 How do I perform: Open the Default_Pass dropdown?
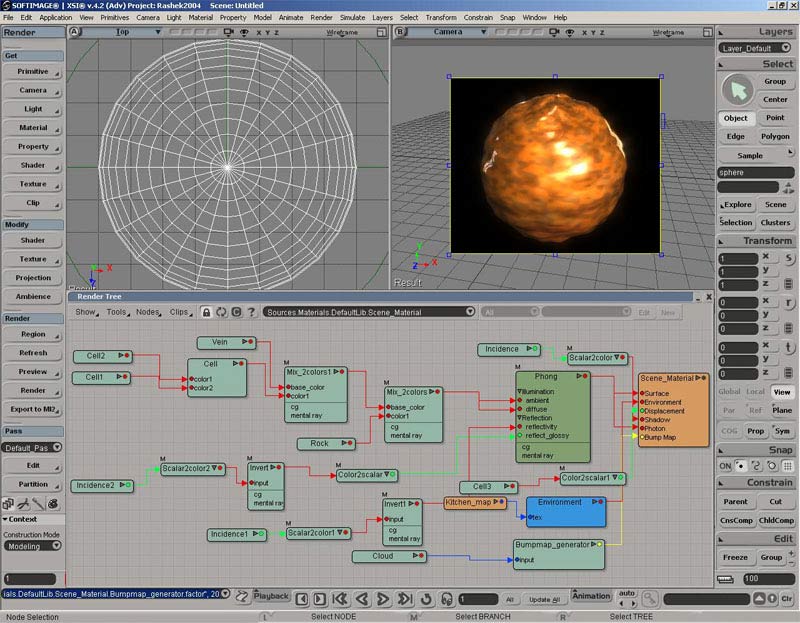click(x=32, y=447)
